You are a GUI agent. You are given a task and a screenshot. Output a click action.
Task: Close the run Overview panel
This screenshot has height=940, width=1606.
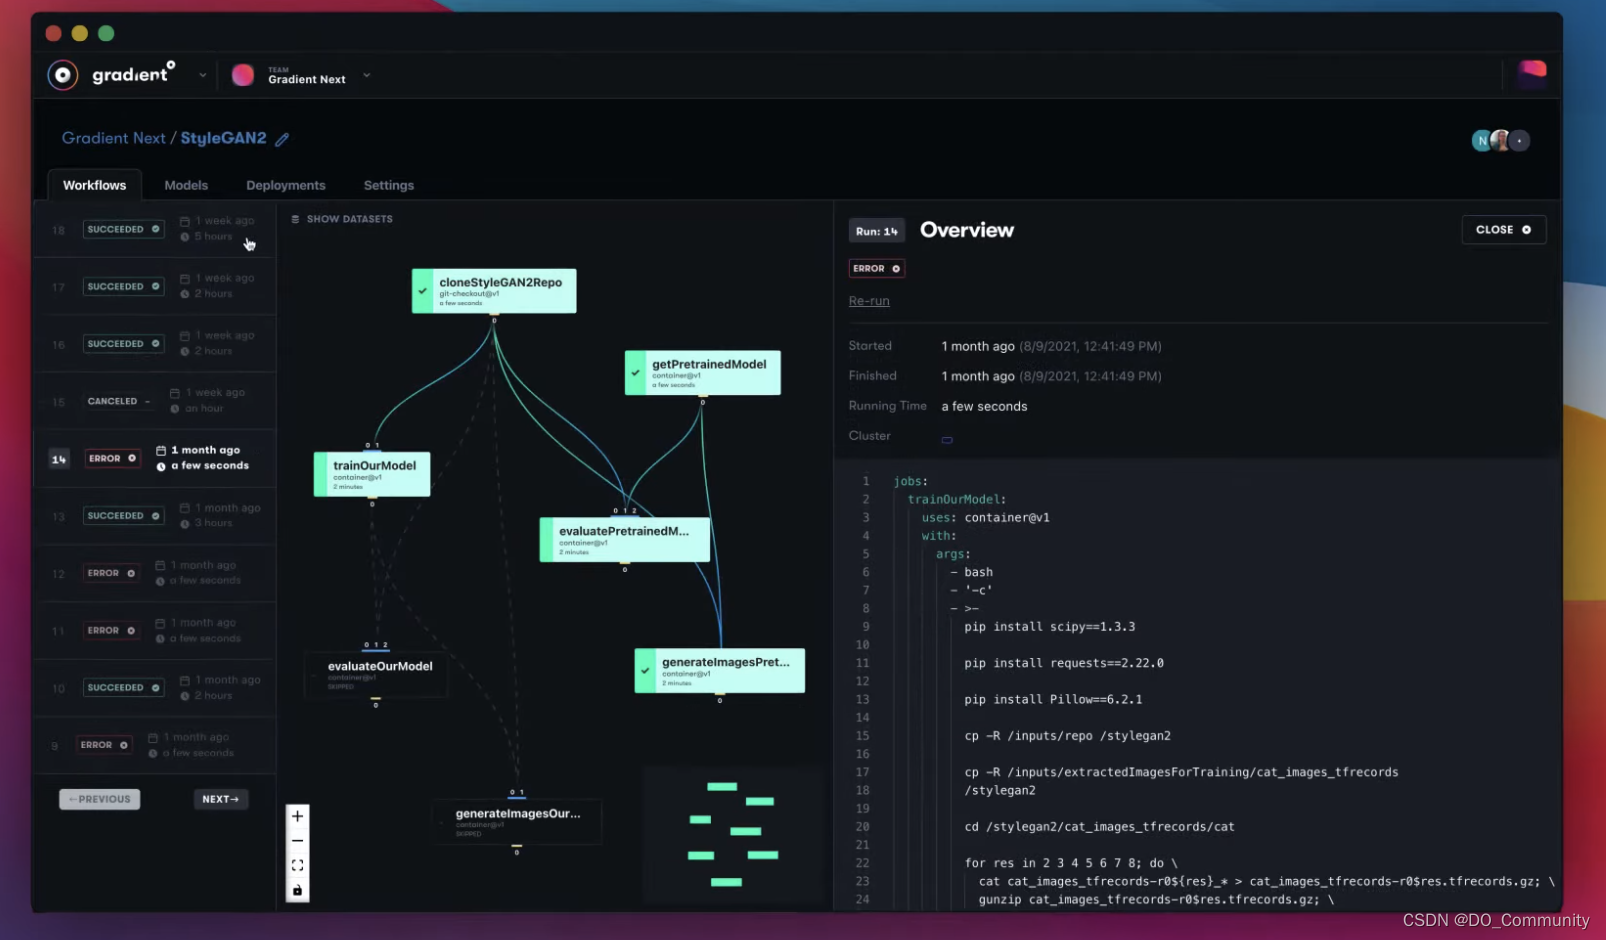pyautogui.click(x=1504, y=230)
